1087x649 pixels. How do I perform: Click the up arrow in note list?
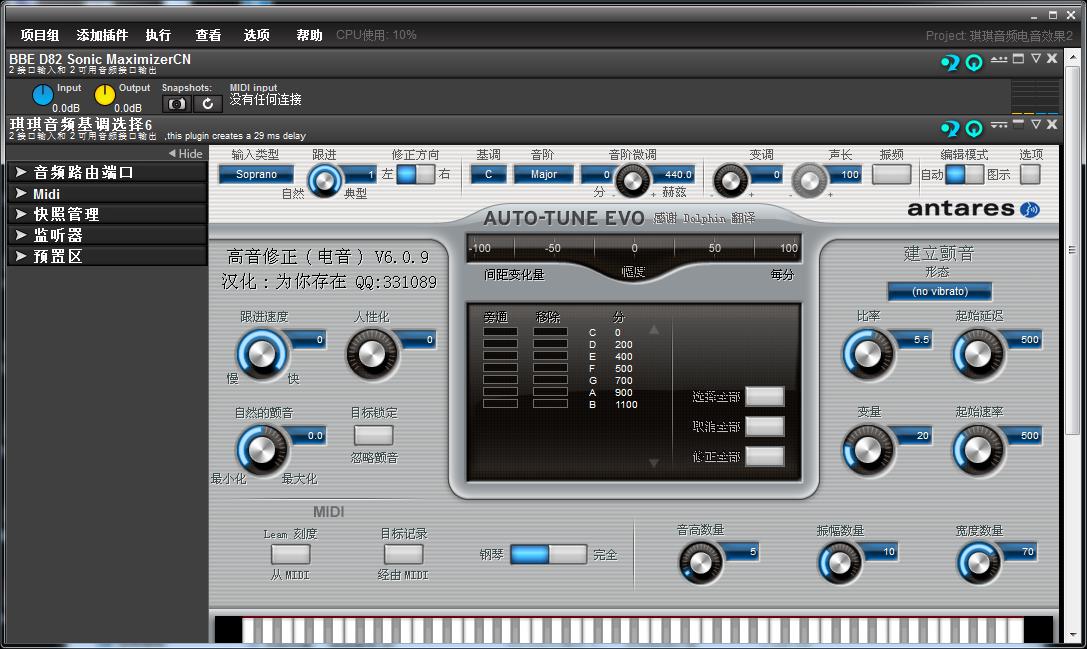pyautogui.click(x=653, y=330)
